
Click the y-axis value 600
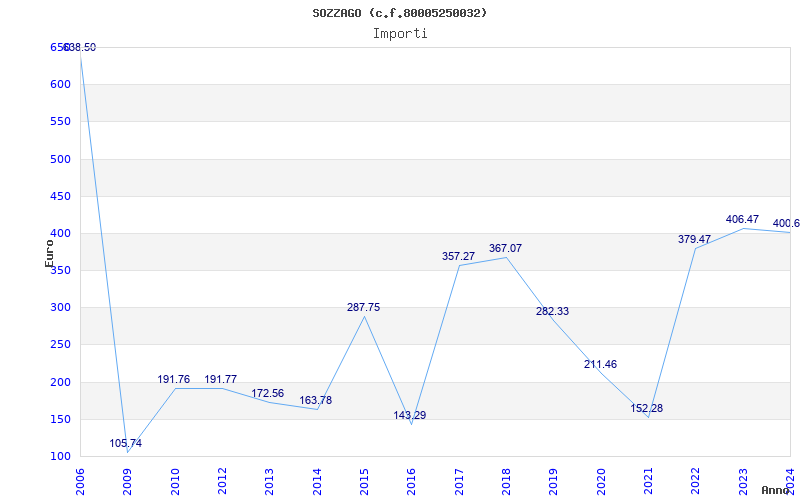pyautogui.click(x=60, y=85)
